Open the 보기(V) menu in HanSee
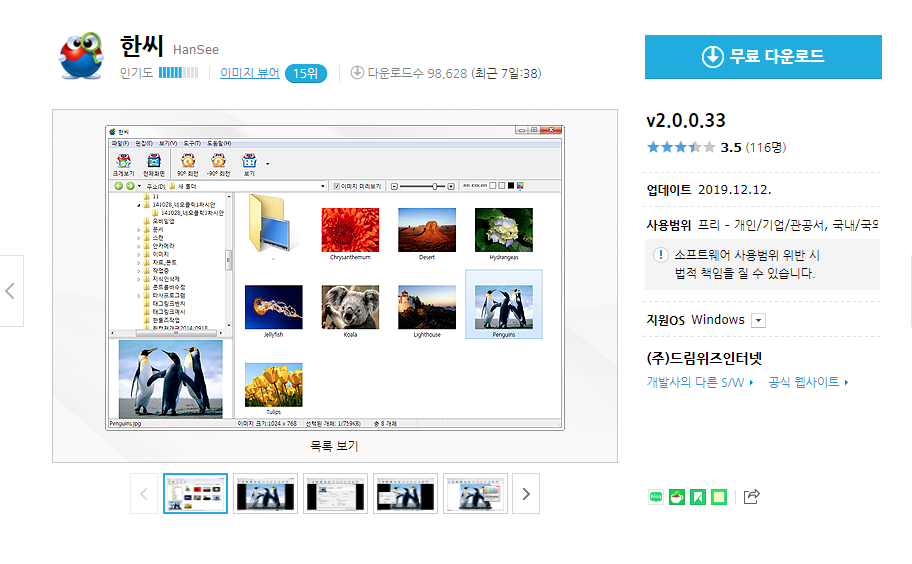912x564 pixels. tap(168, 144)
